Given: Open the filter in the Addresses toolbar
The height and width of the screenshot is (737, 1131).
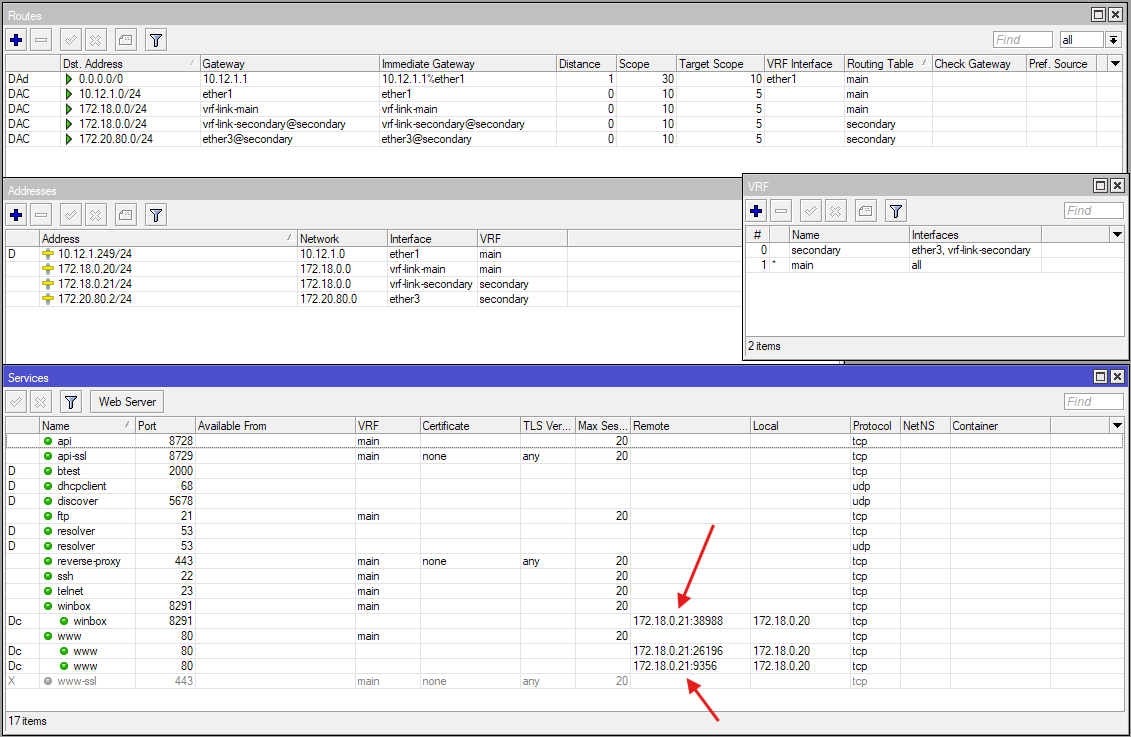Looking at the screenshot, I should pos(156,214).
